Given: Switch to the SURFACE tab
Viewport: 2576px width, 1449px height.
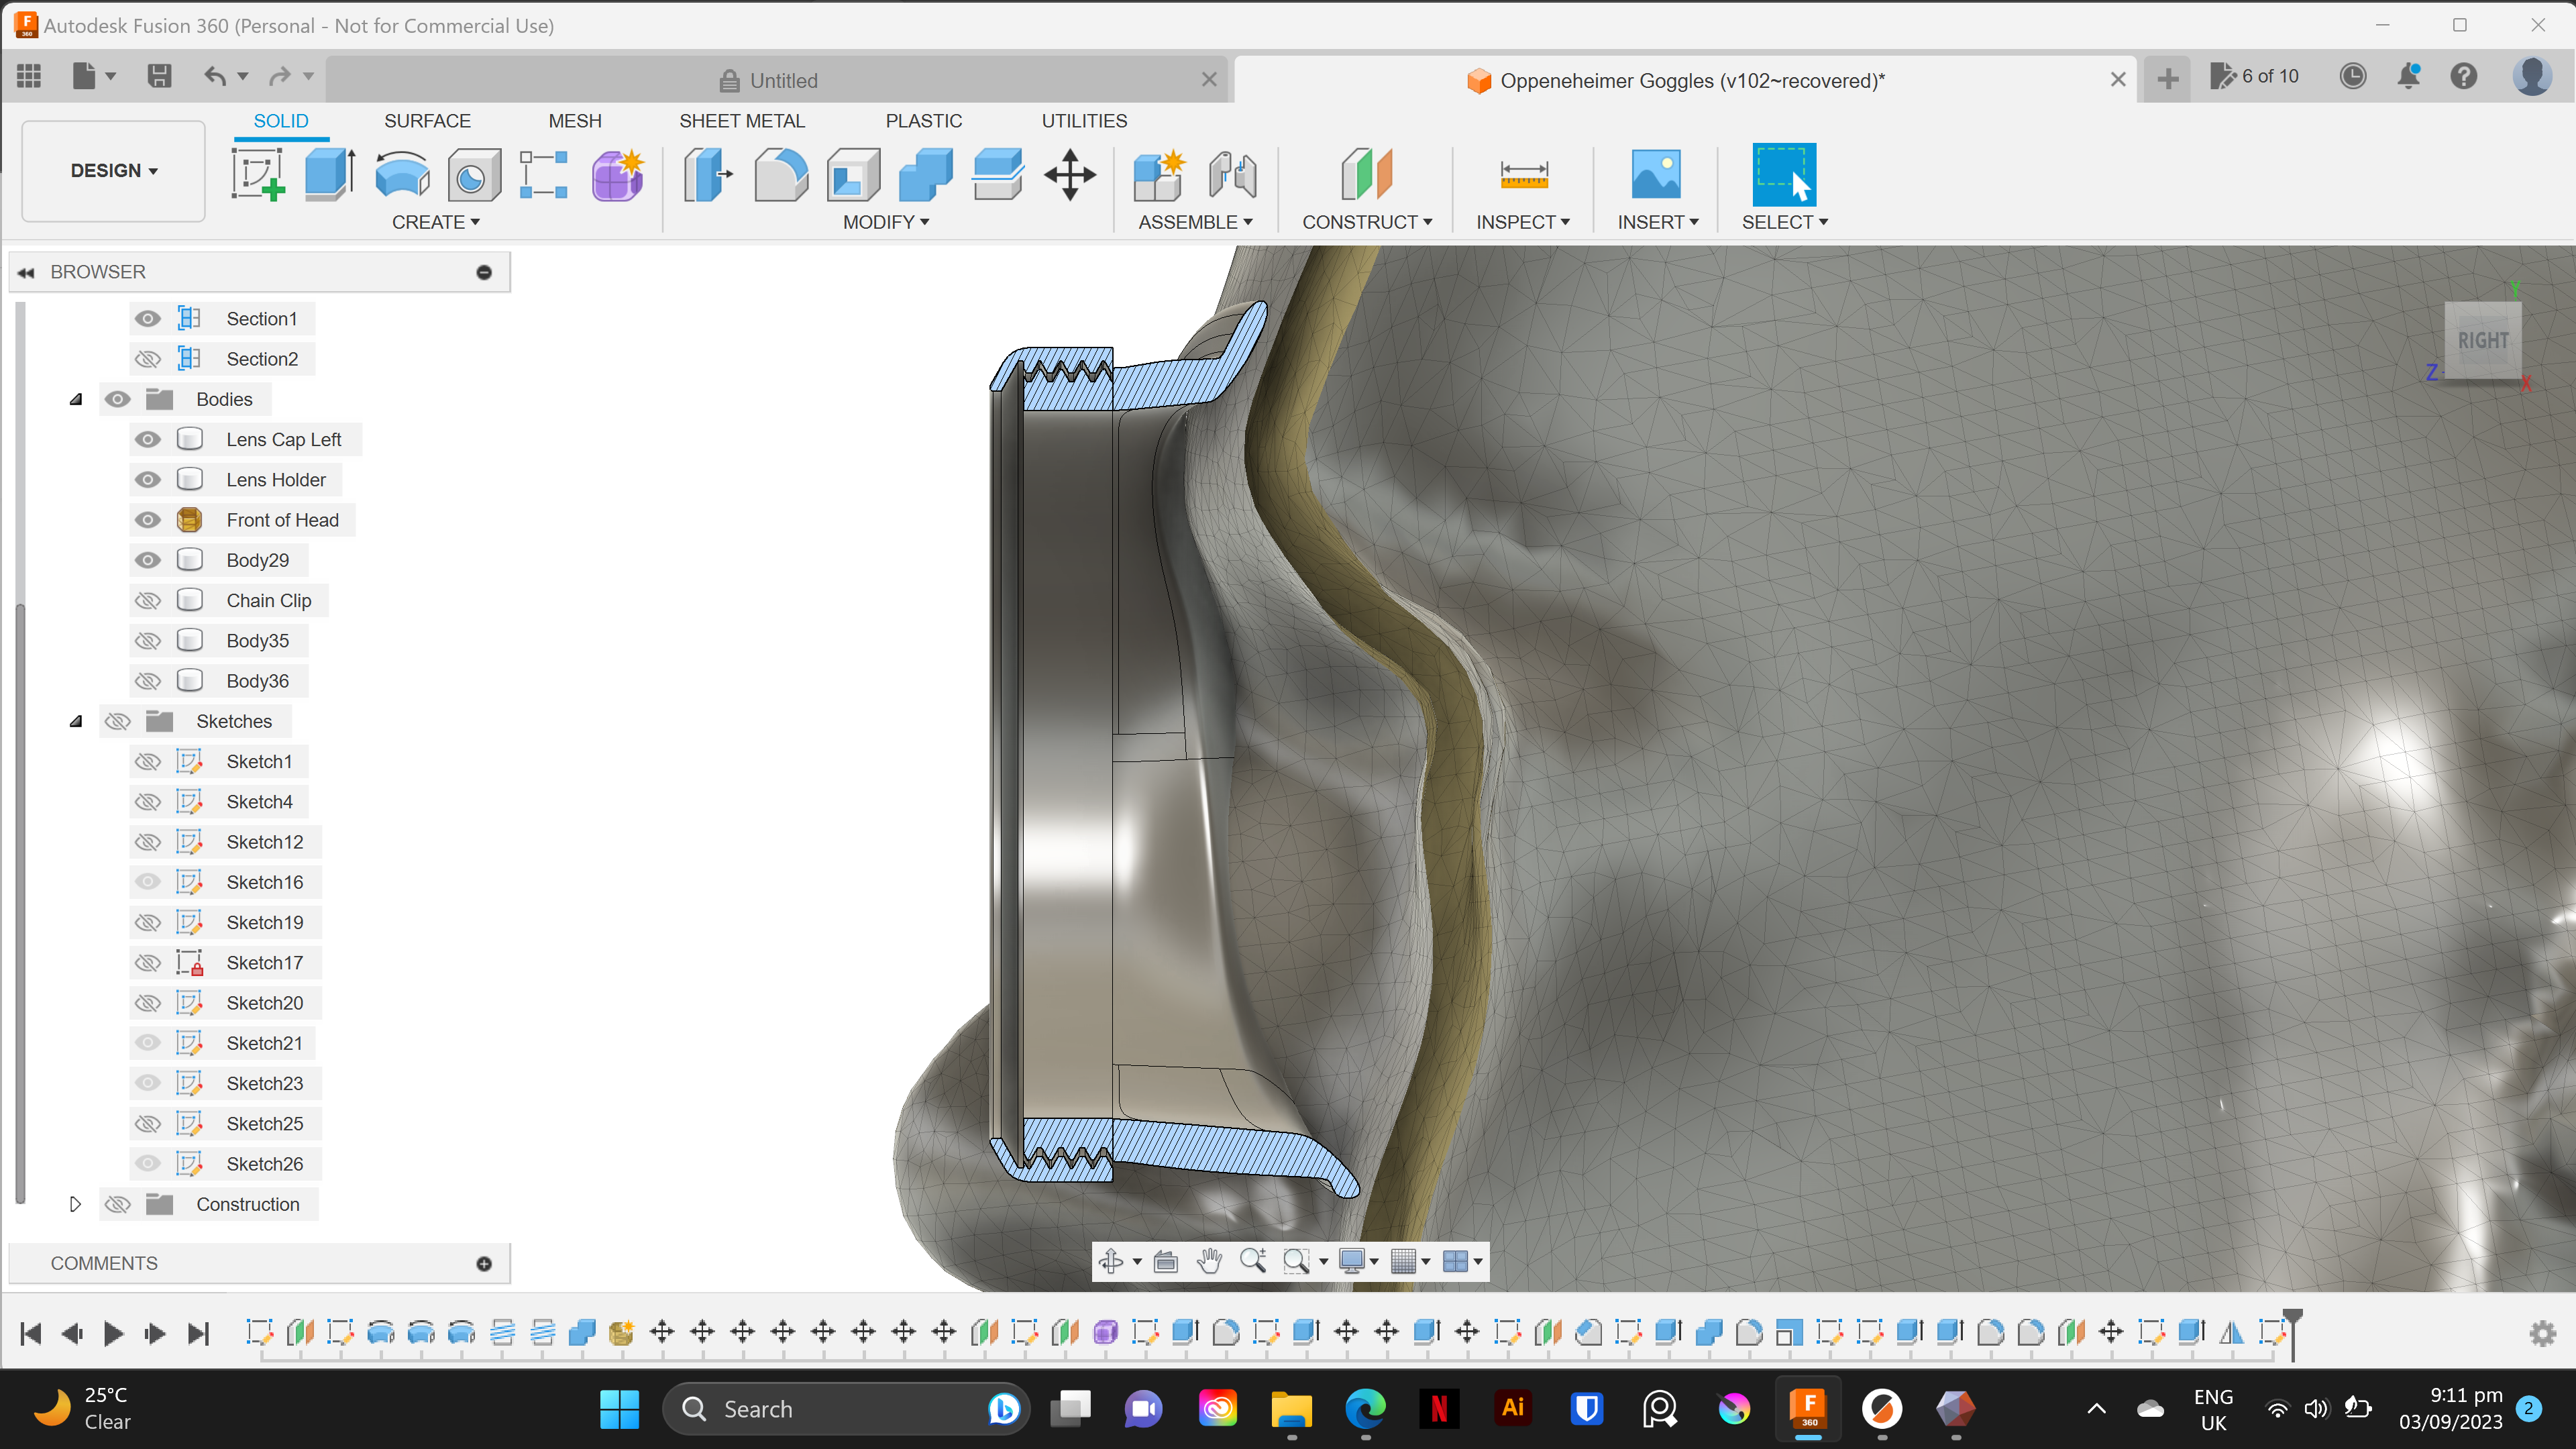Looking at the screenshot, I should (427, 120).
